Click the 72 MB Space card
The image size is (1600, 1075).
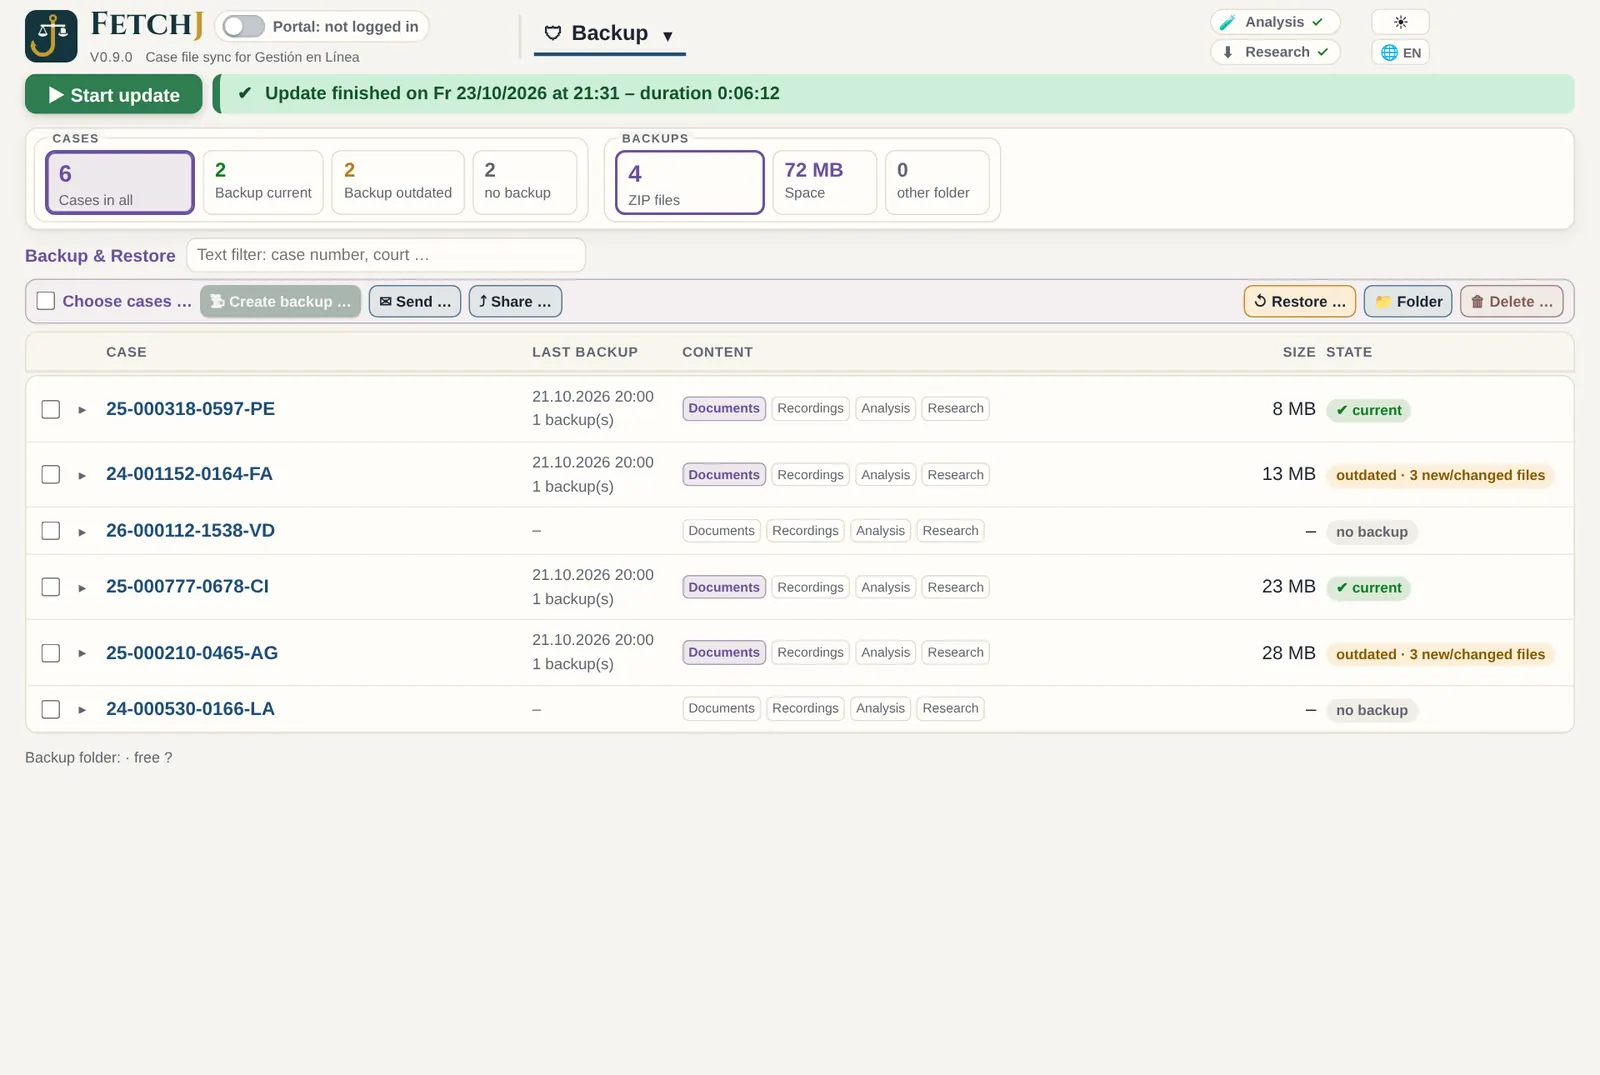pyautogui.click(x=825, y=182)
